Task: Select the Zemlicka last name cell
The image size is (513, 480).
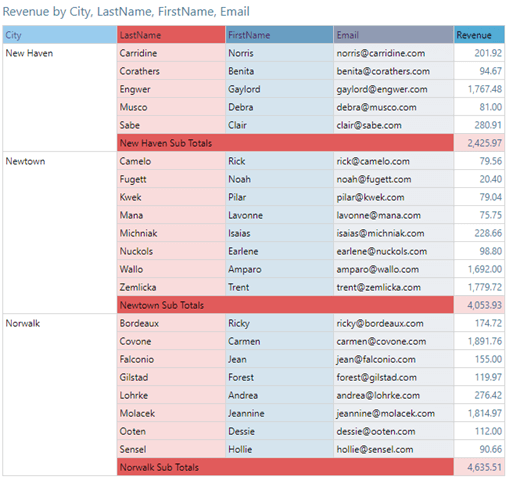Action: point(171,287)
